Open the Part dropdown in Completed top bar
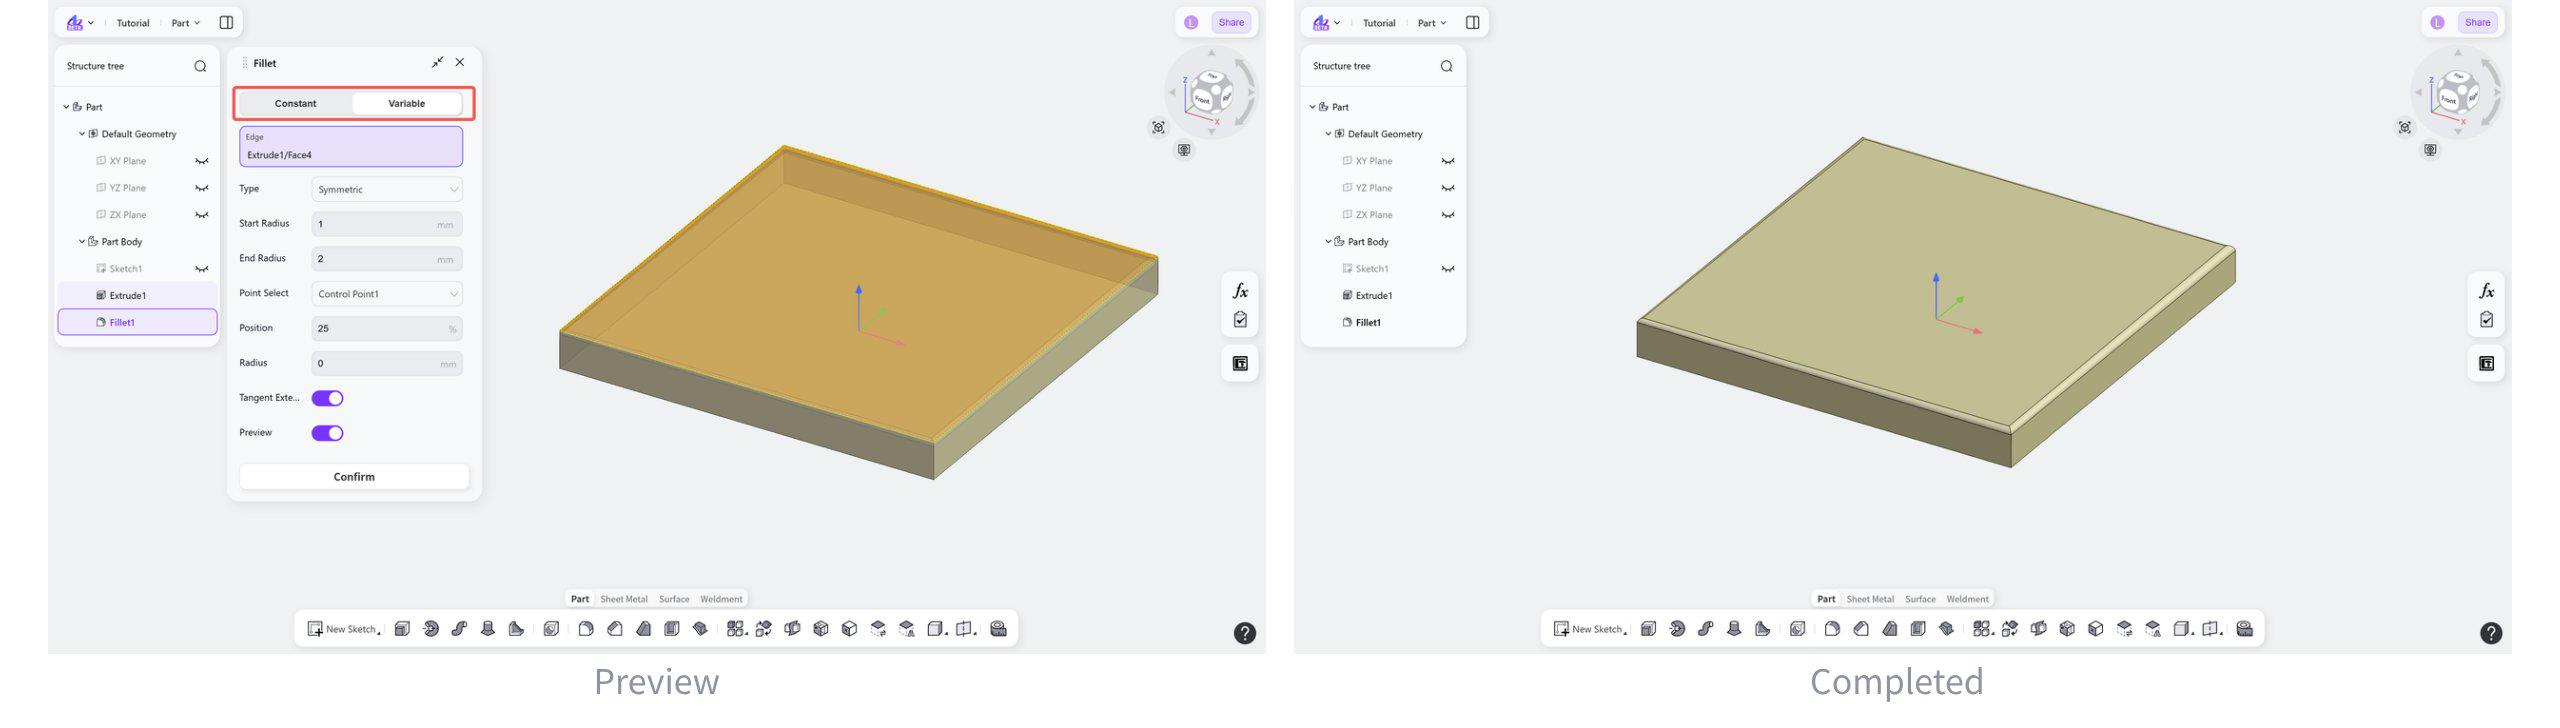Image resolution: width=2560 pixels, height=728 pixels. [x=1432, y=23]
